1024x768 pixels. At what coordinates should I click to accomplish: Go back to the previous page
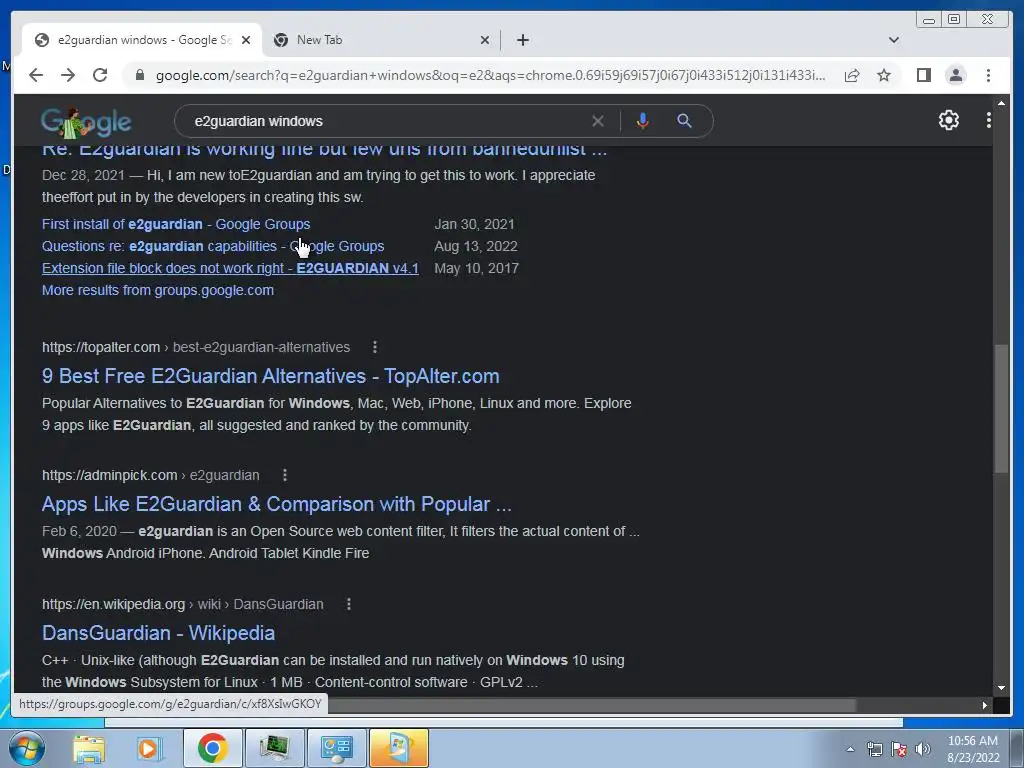36,75
